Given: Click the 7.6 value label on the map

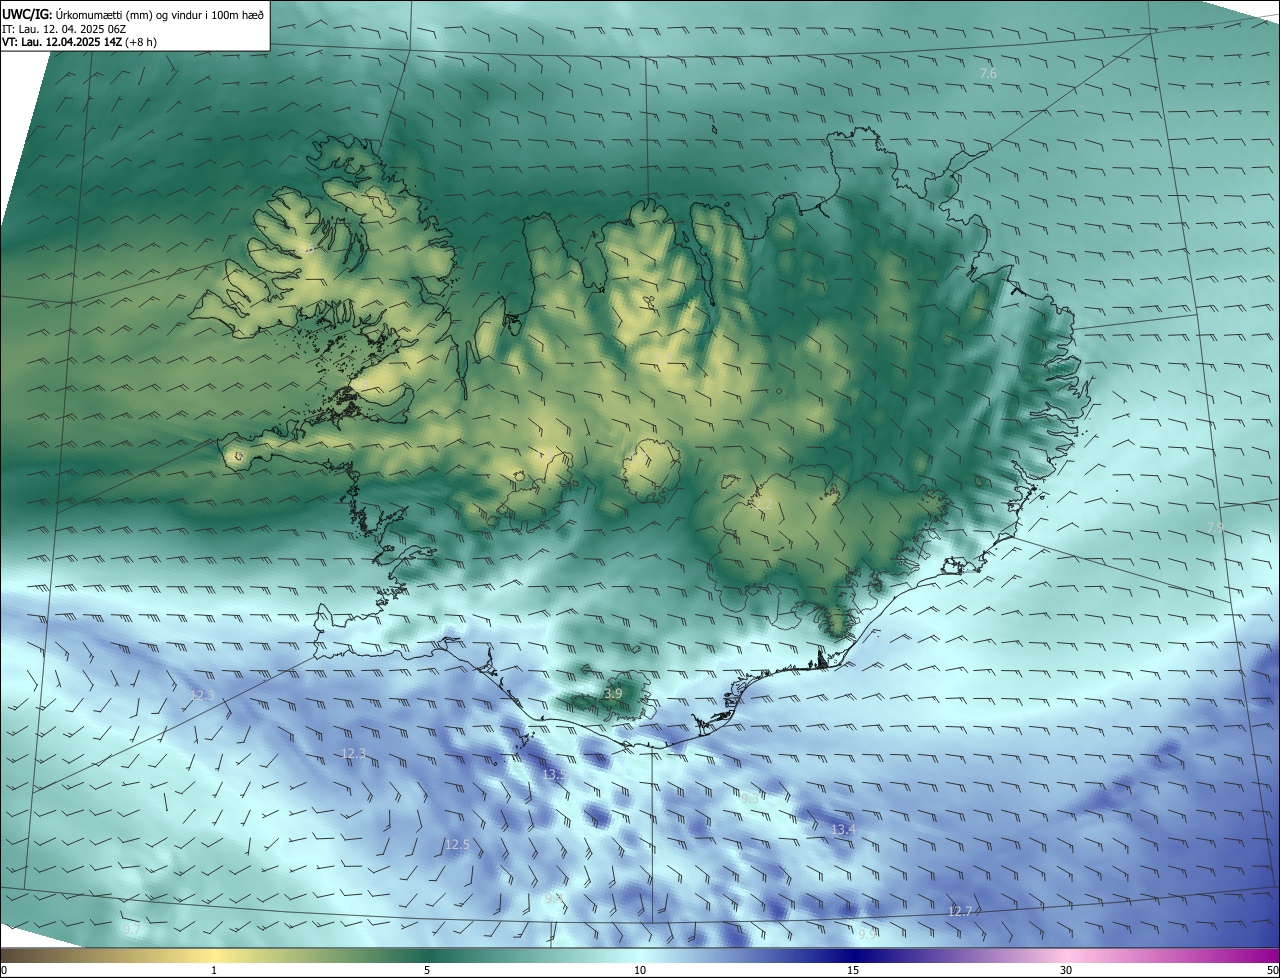Looking at the screenshot, I should pos(988,74).
